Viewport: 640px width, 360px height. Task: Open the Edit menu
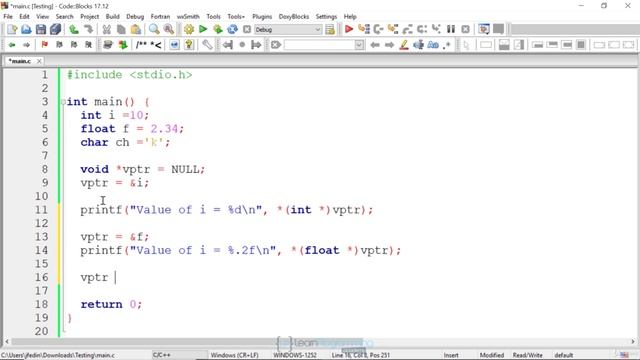coord(24,17)
